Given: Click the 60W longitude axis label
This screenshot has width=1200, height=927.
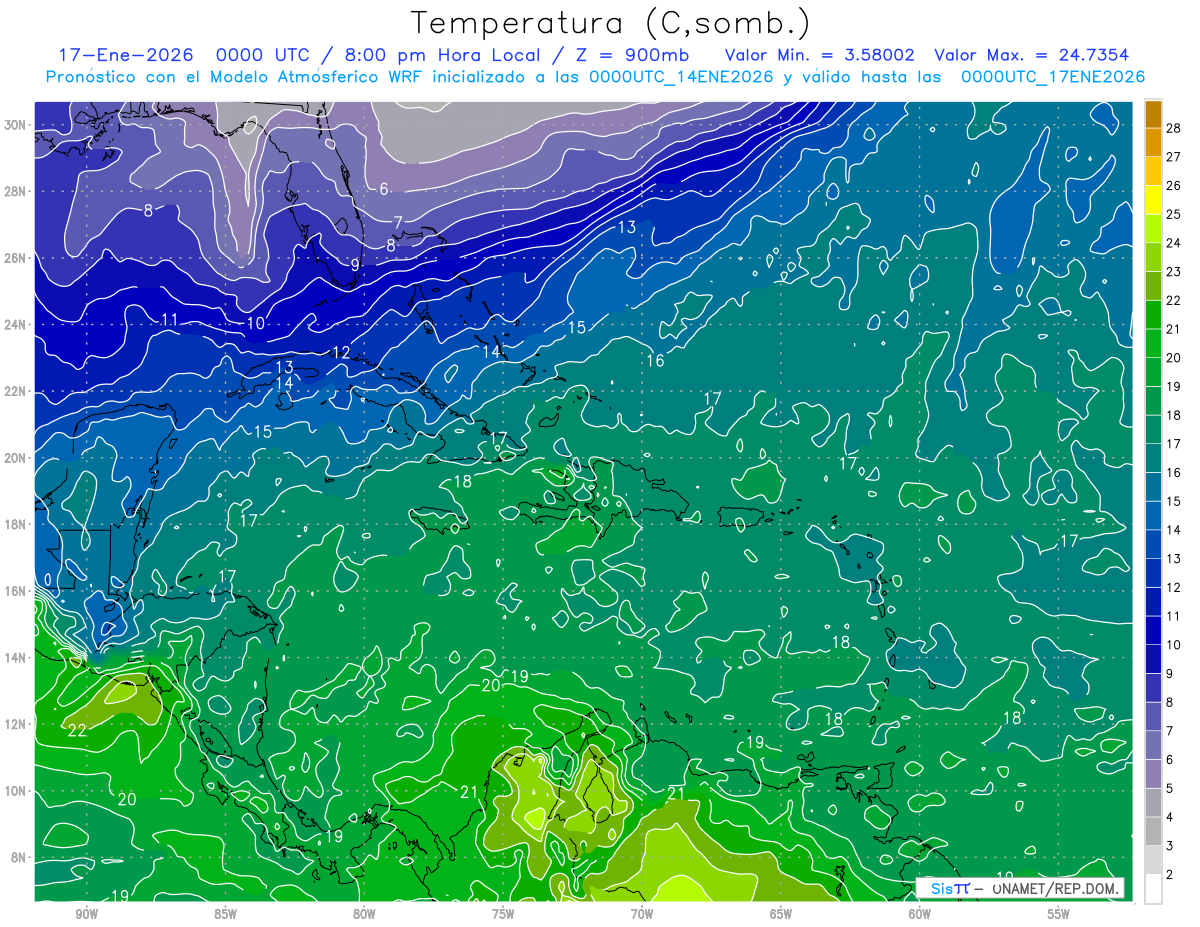Looking at the screenshot, I should (x=920, y=914).
